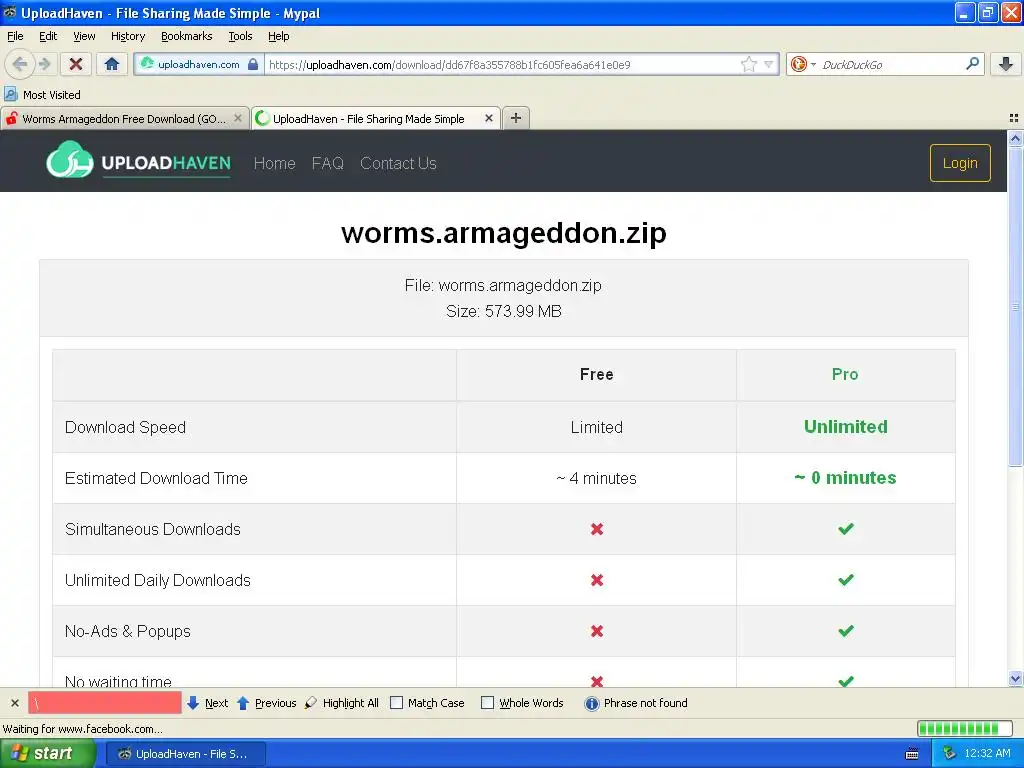1024x768 pixels.
Task: Click the network tray icon by the clock
Action: [950, 754]
